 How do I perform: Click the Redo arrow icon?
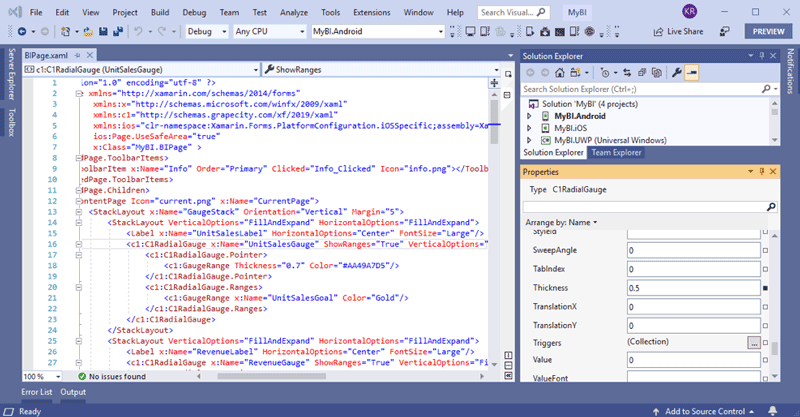162,32
